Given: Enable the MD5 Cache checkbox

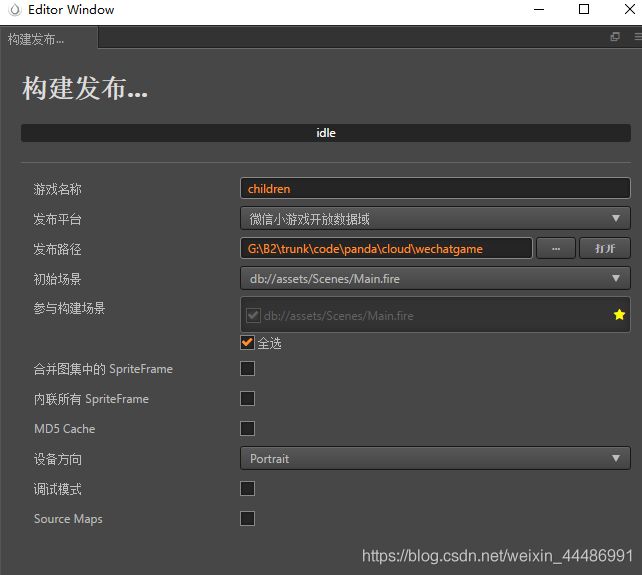Looking at the screenshot, I should coord(247,428).
